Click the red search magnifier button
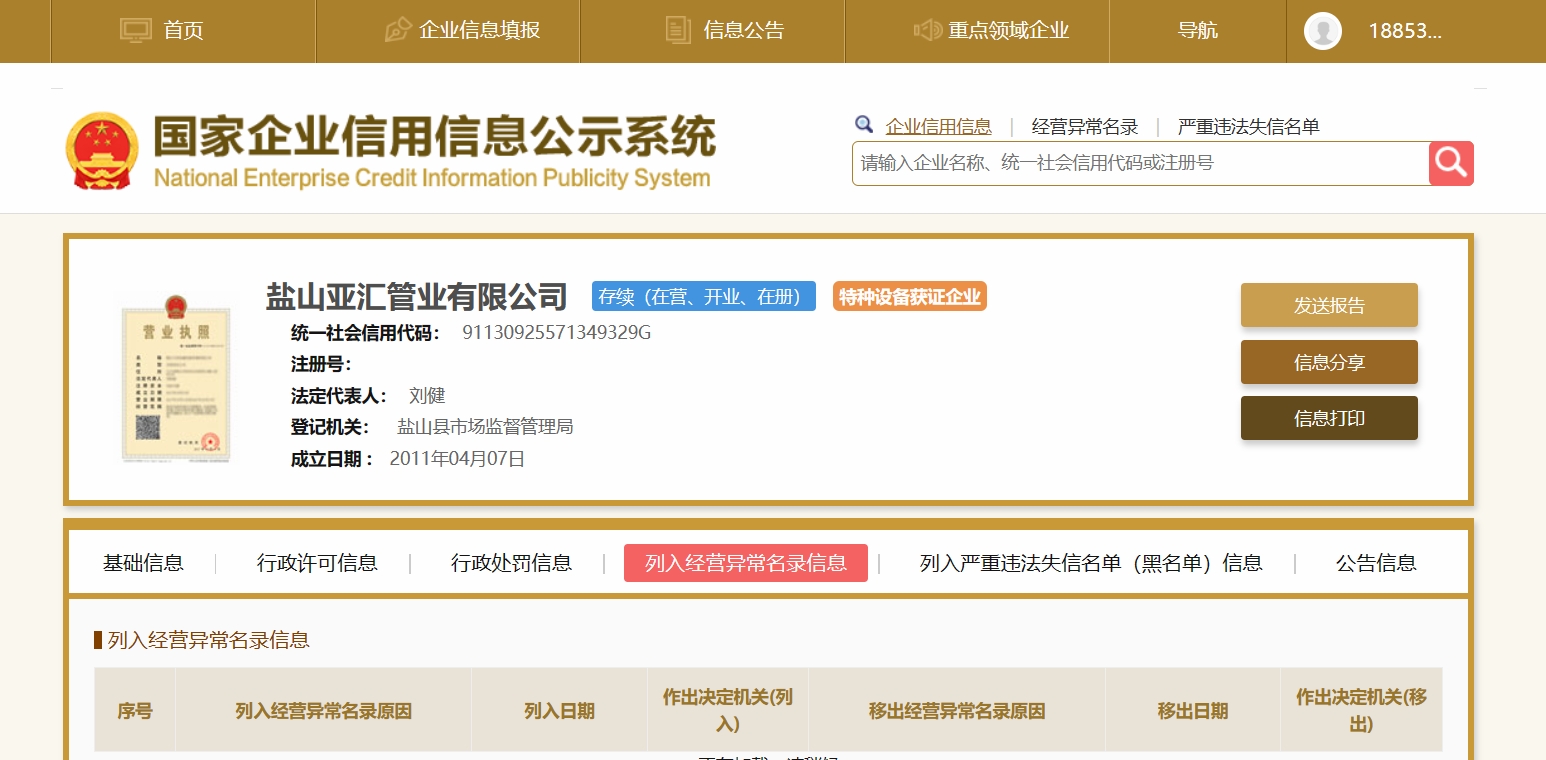Viewport: 1546px width, 760px height. tap(1451, 163)
